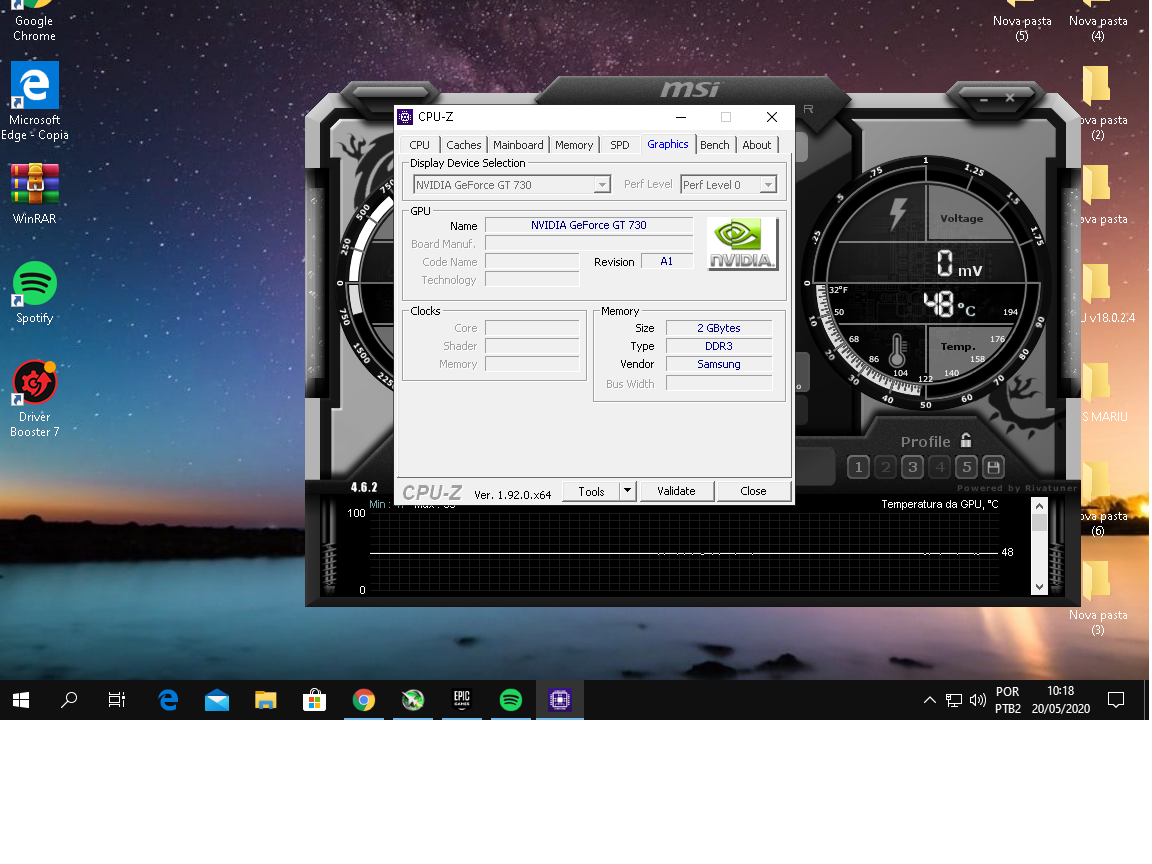Screen dimensions: 1152x864
Task: Select Afterburner profile slot 5
Action: point(967,467)
